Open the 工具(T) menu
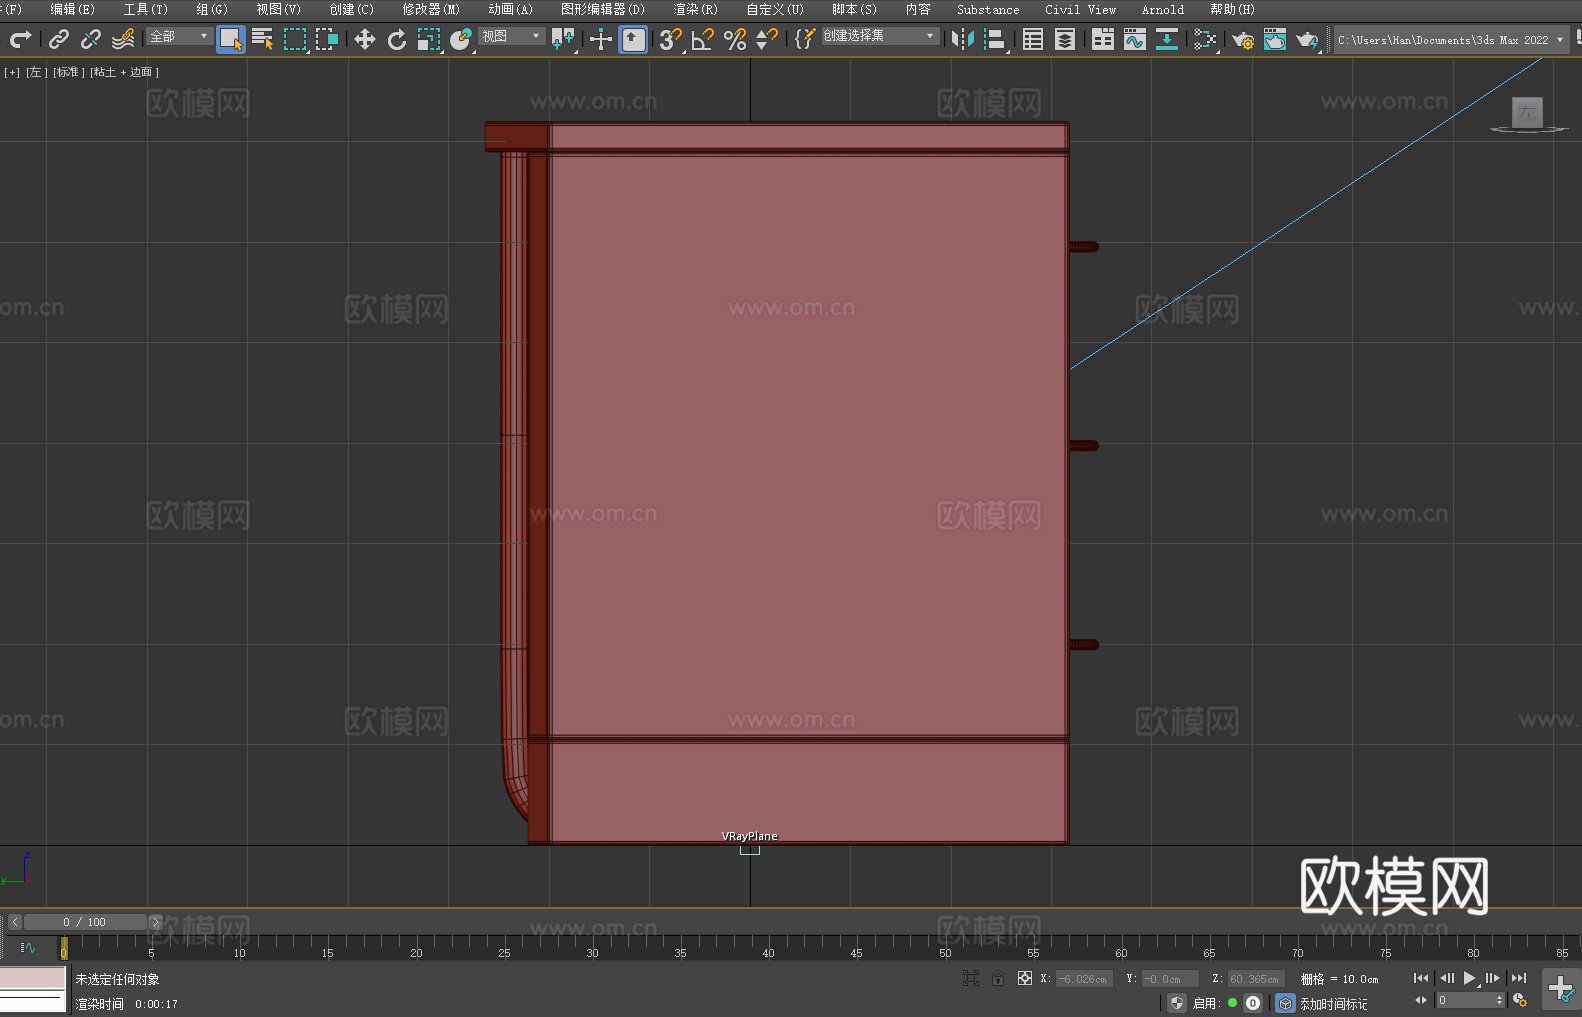 click(x=146, y=9)
